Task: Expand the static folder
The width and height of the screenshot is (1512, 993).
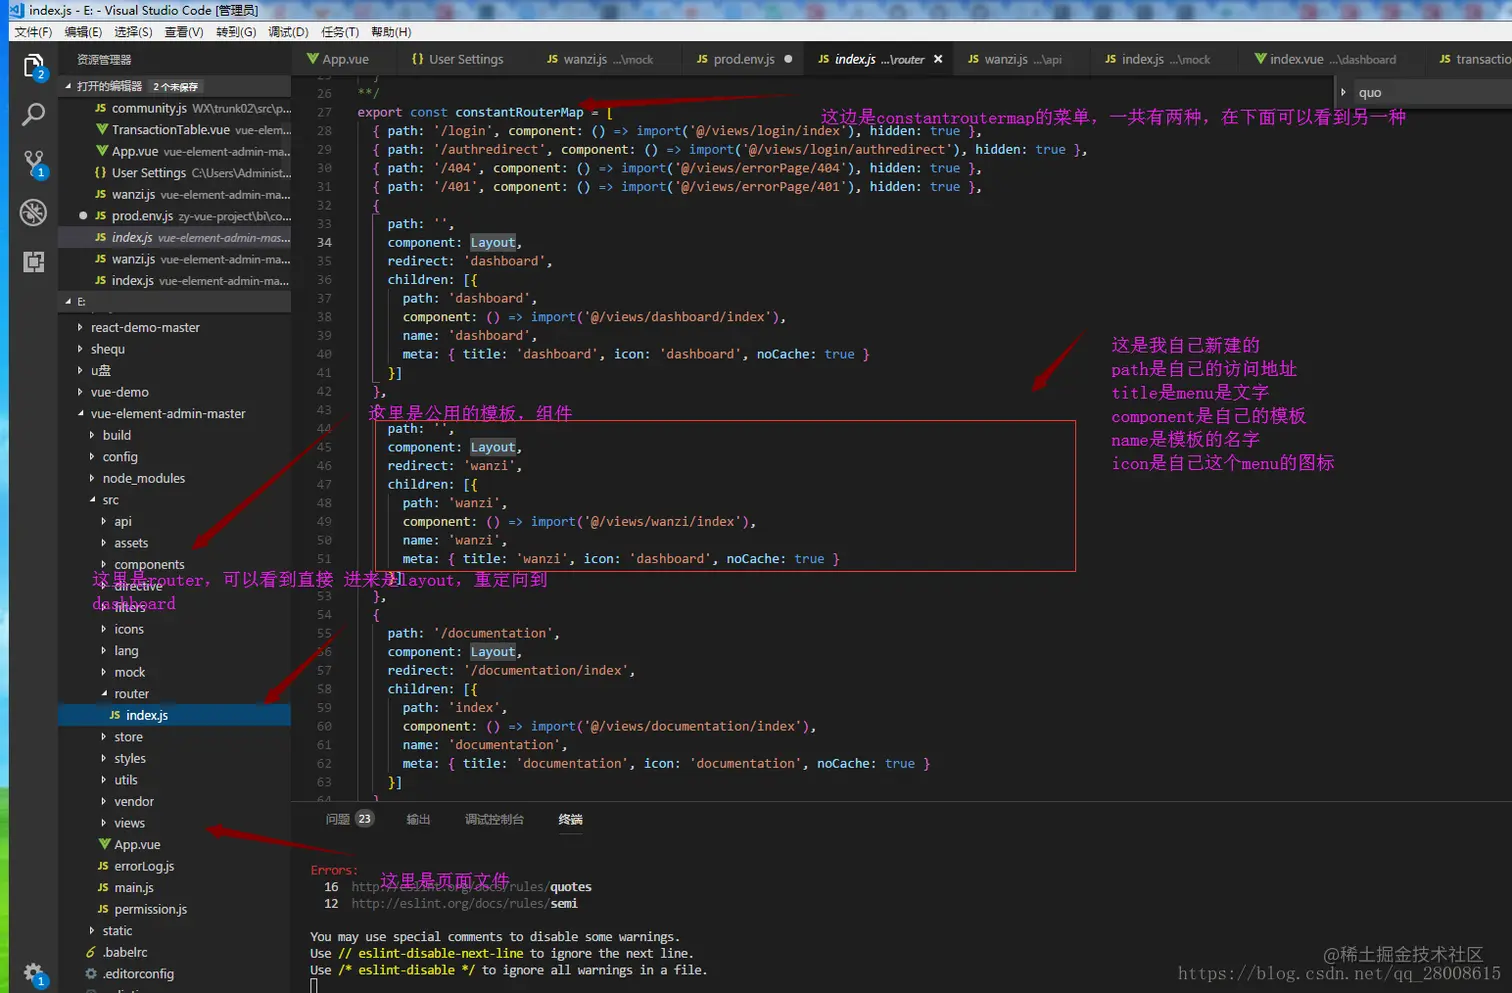Action: click(175, 931)
